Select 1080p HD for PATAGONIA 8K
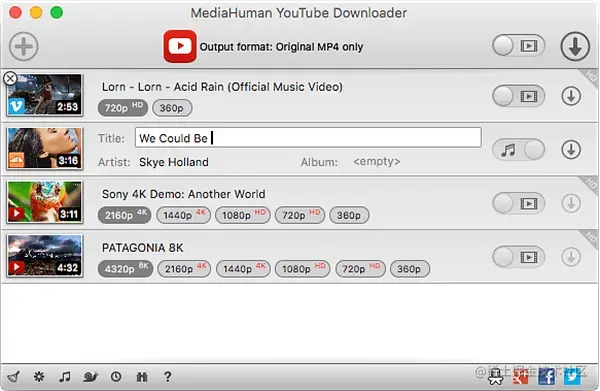This screenshot has width=600, height=391. (x=302, y=269)
